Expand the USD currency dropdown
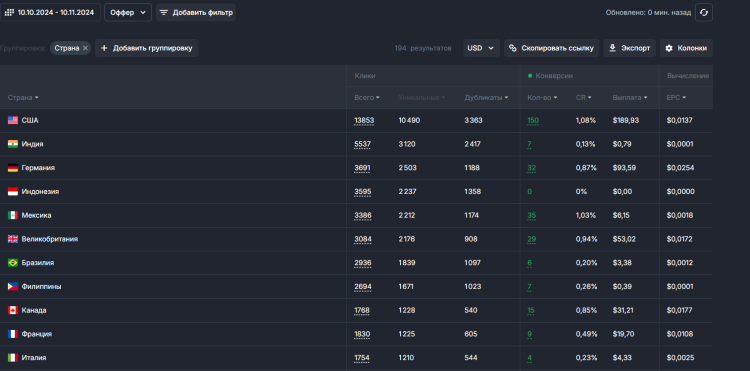The image size is (750, 371). pyautogui.click(x=481, y=48)
